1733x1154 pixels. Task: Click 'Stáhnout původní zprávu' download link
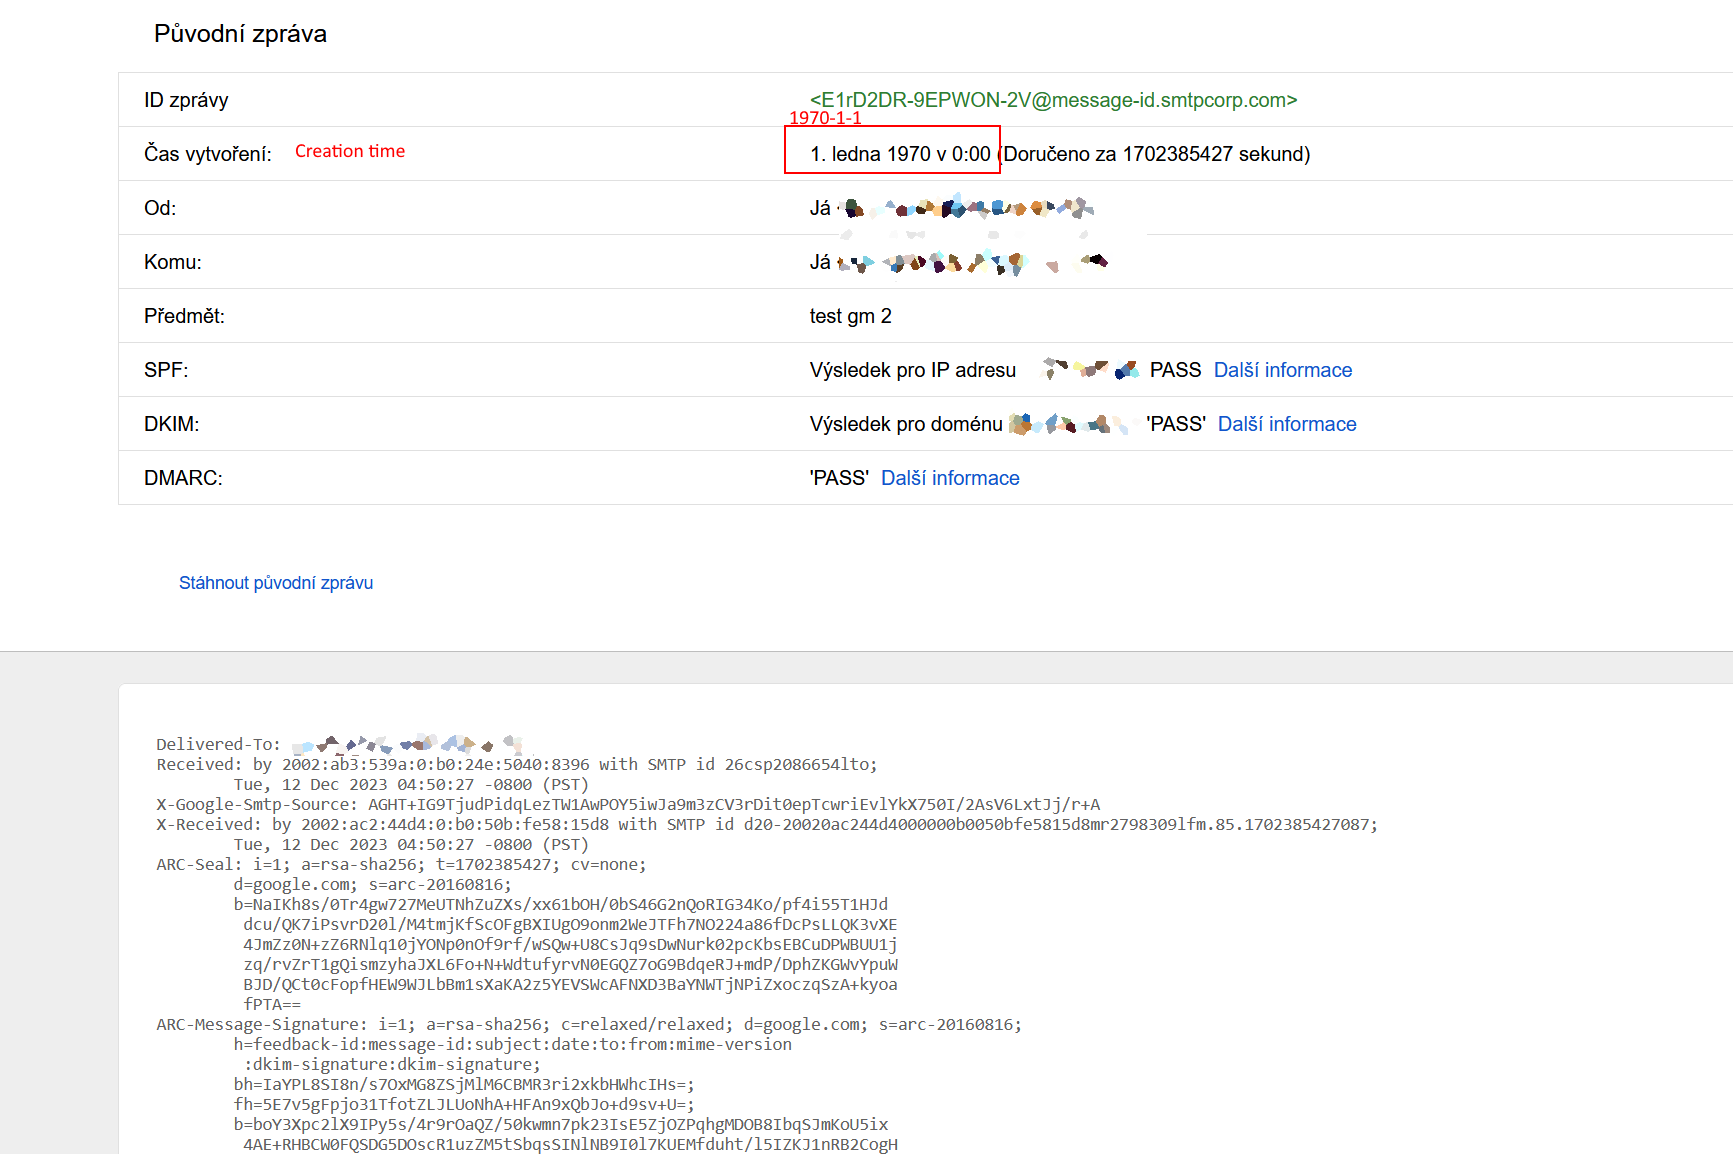click(x=276, y=583)
